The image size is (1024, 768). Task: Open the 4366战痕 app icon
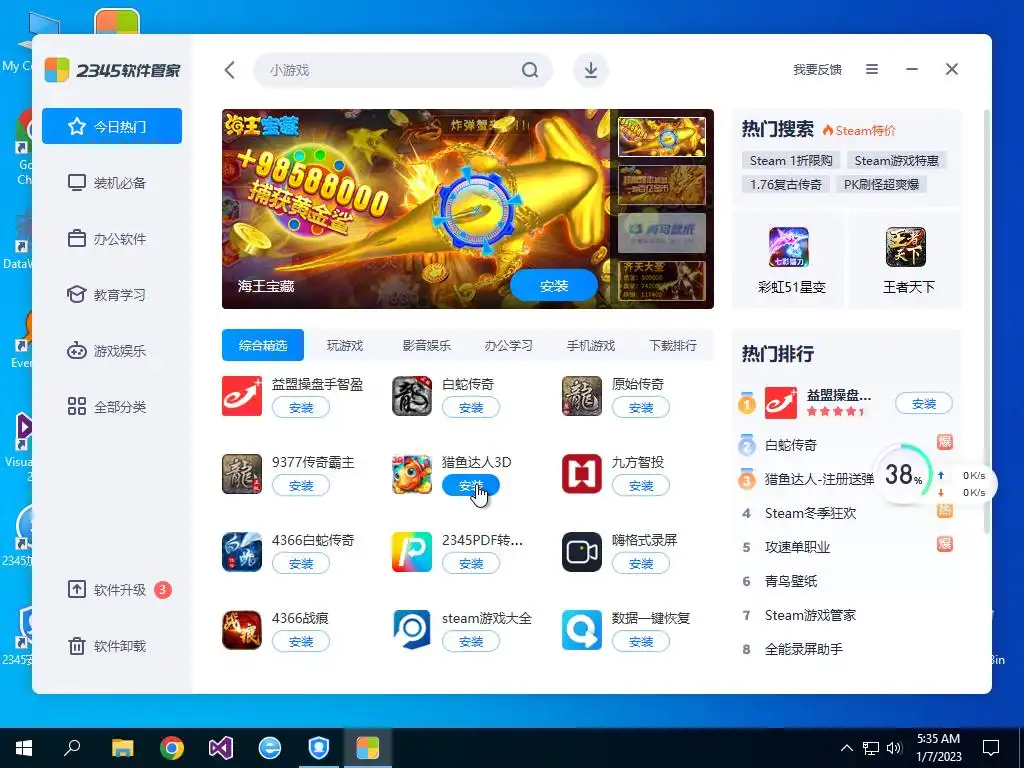[242, 630]
